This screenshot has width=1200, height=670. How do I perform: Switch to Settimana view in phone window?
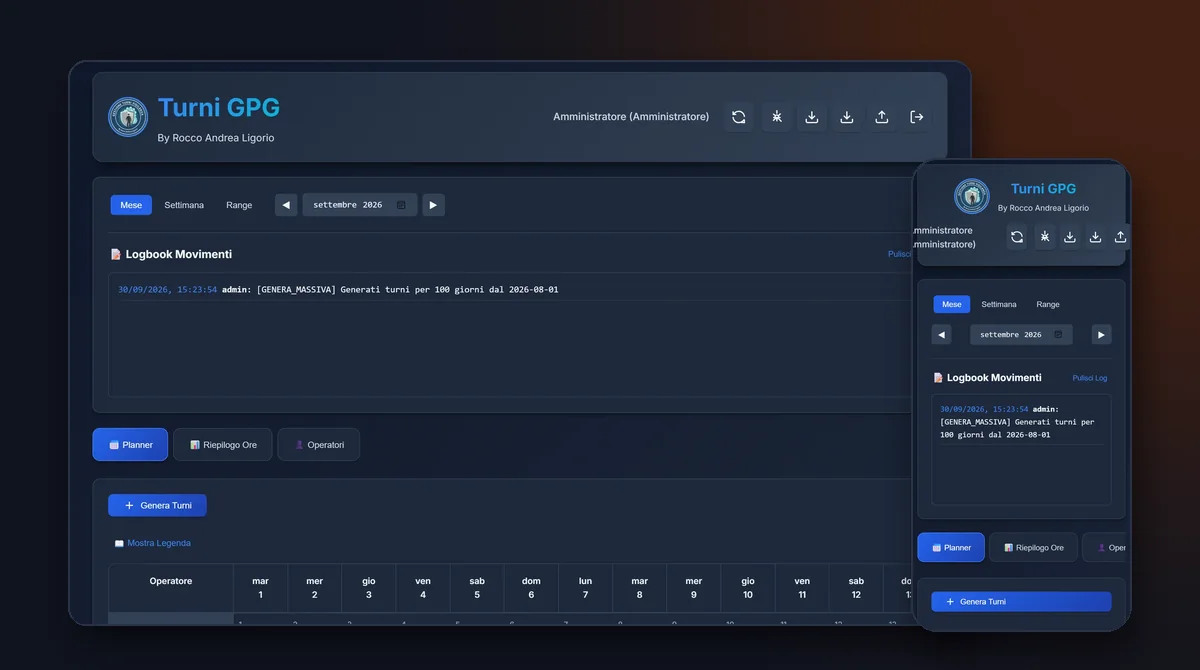[999, 304]
